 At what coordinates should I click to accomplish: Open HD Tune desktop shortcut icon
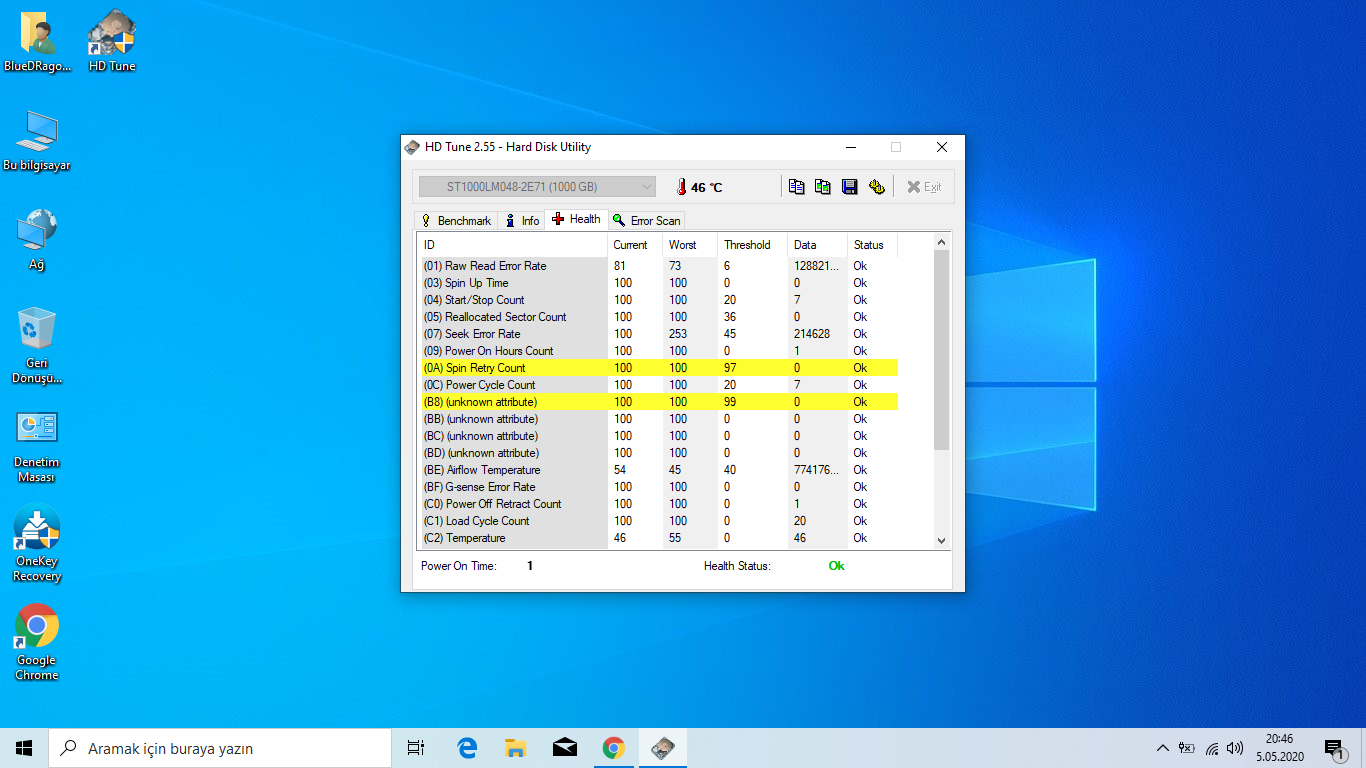pos(112,41)
